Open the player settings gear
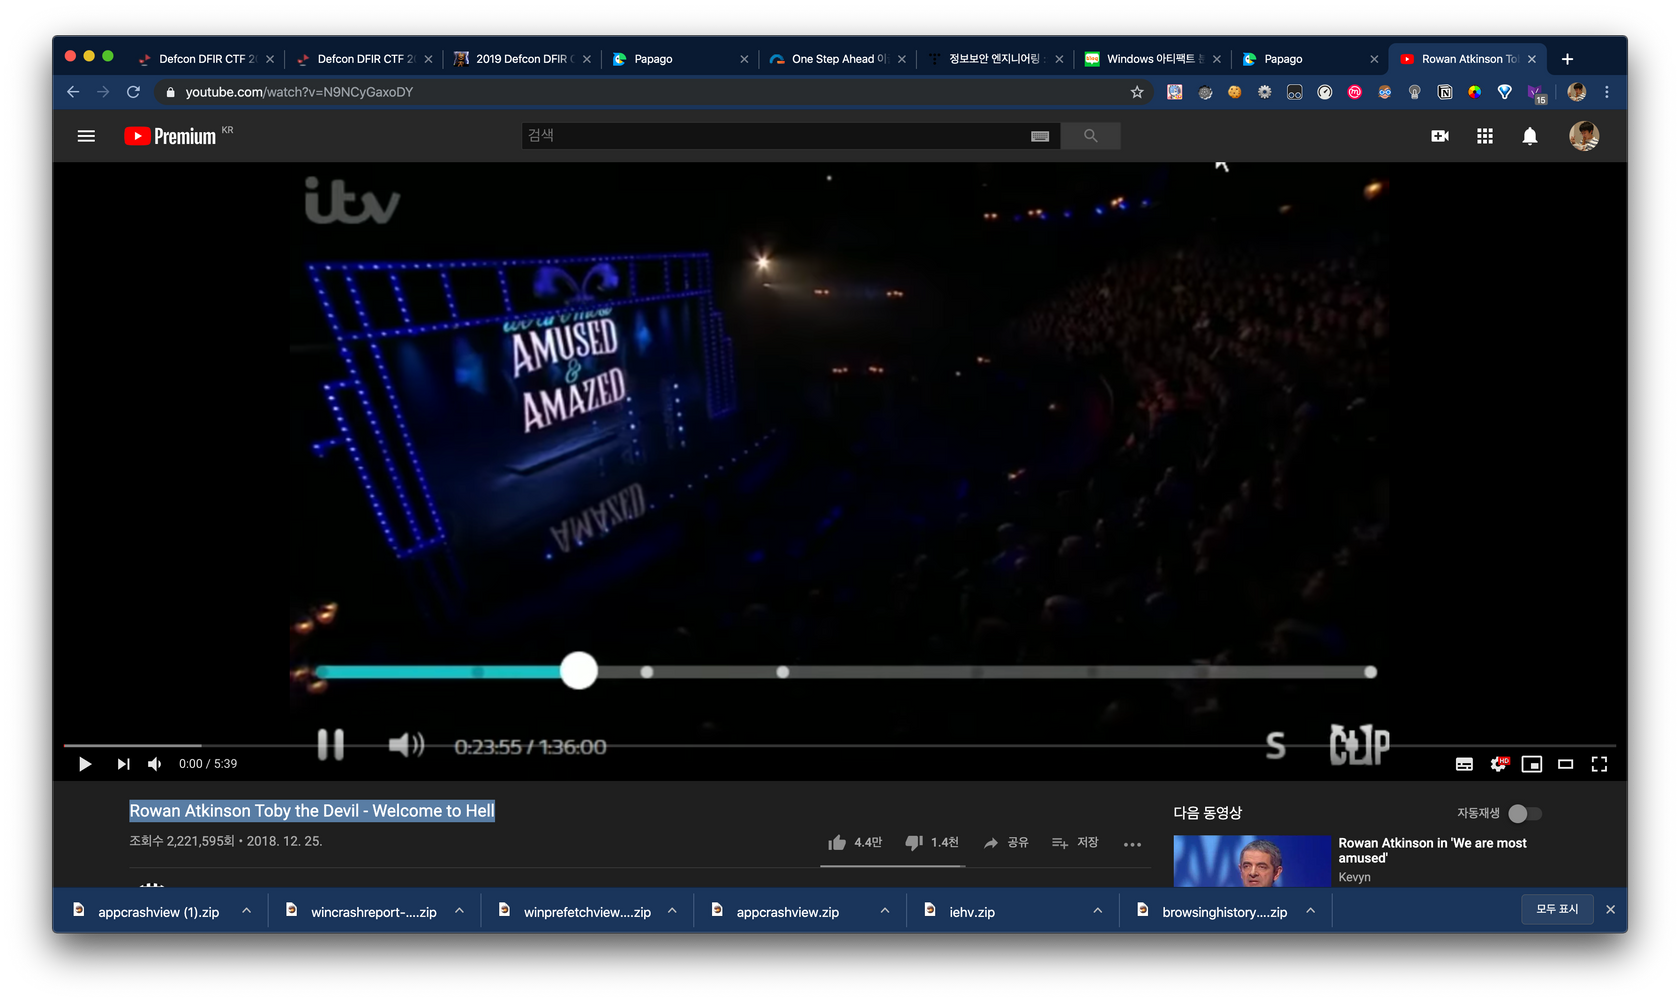The width and height of the screenshot is (1680, 1002). (x=1498, y=764)
